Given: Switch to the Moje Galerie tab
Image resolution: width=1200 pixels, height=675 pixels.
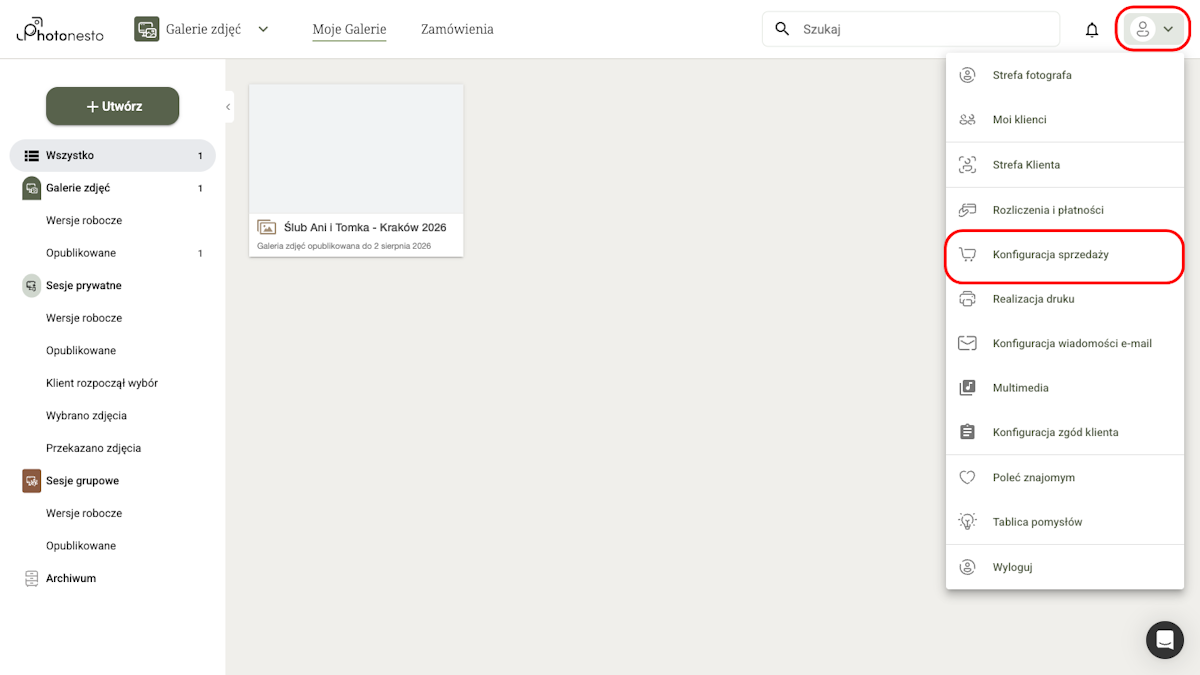Looking at the screenshot, I should tap(349, 29).
